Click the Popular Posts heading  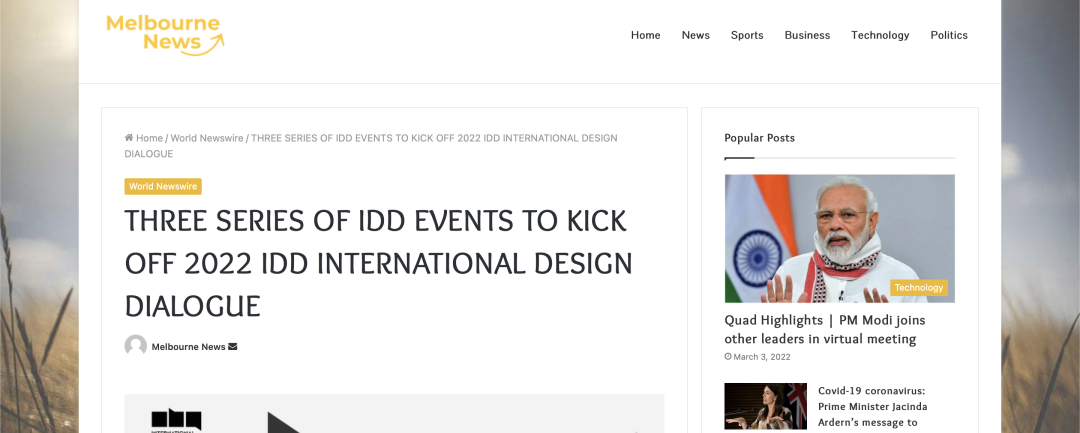[759, 138]
